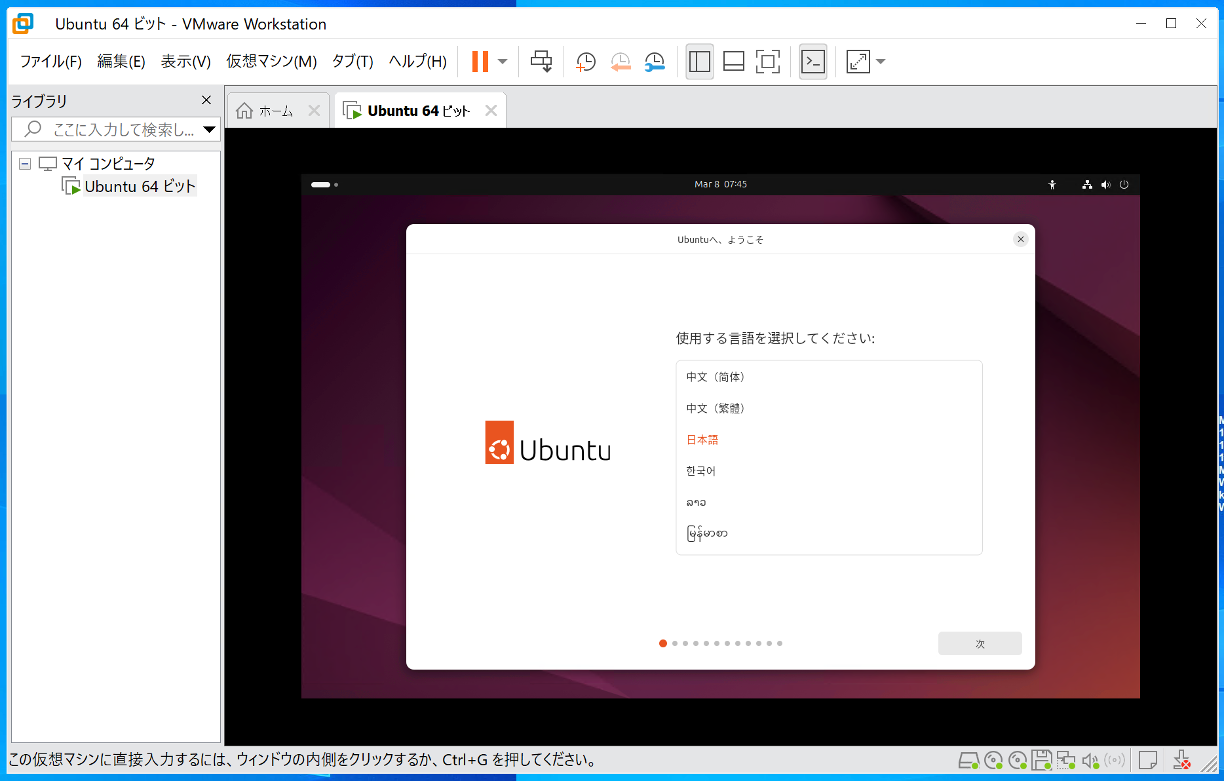Take a snapshot of this virtual machine
Viewport: 1224px width, 782px height.
point(586,62)
